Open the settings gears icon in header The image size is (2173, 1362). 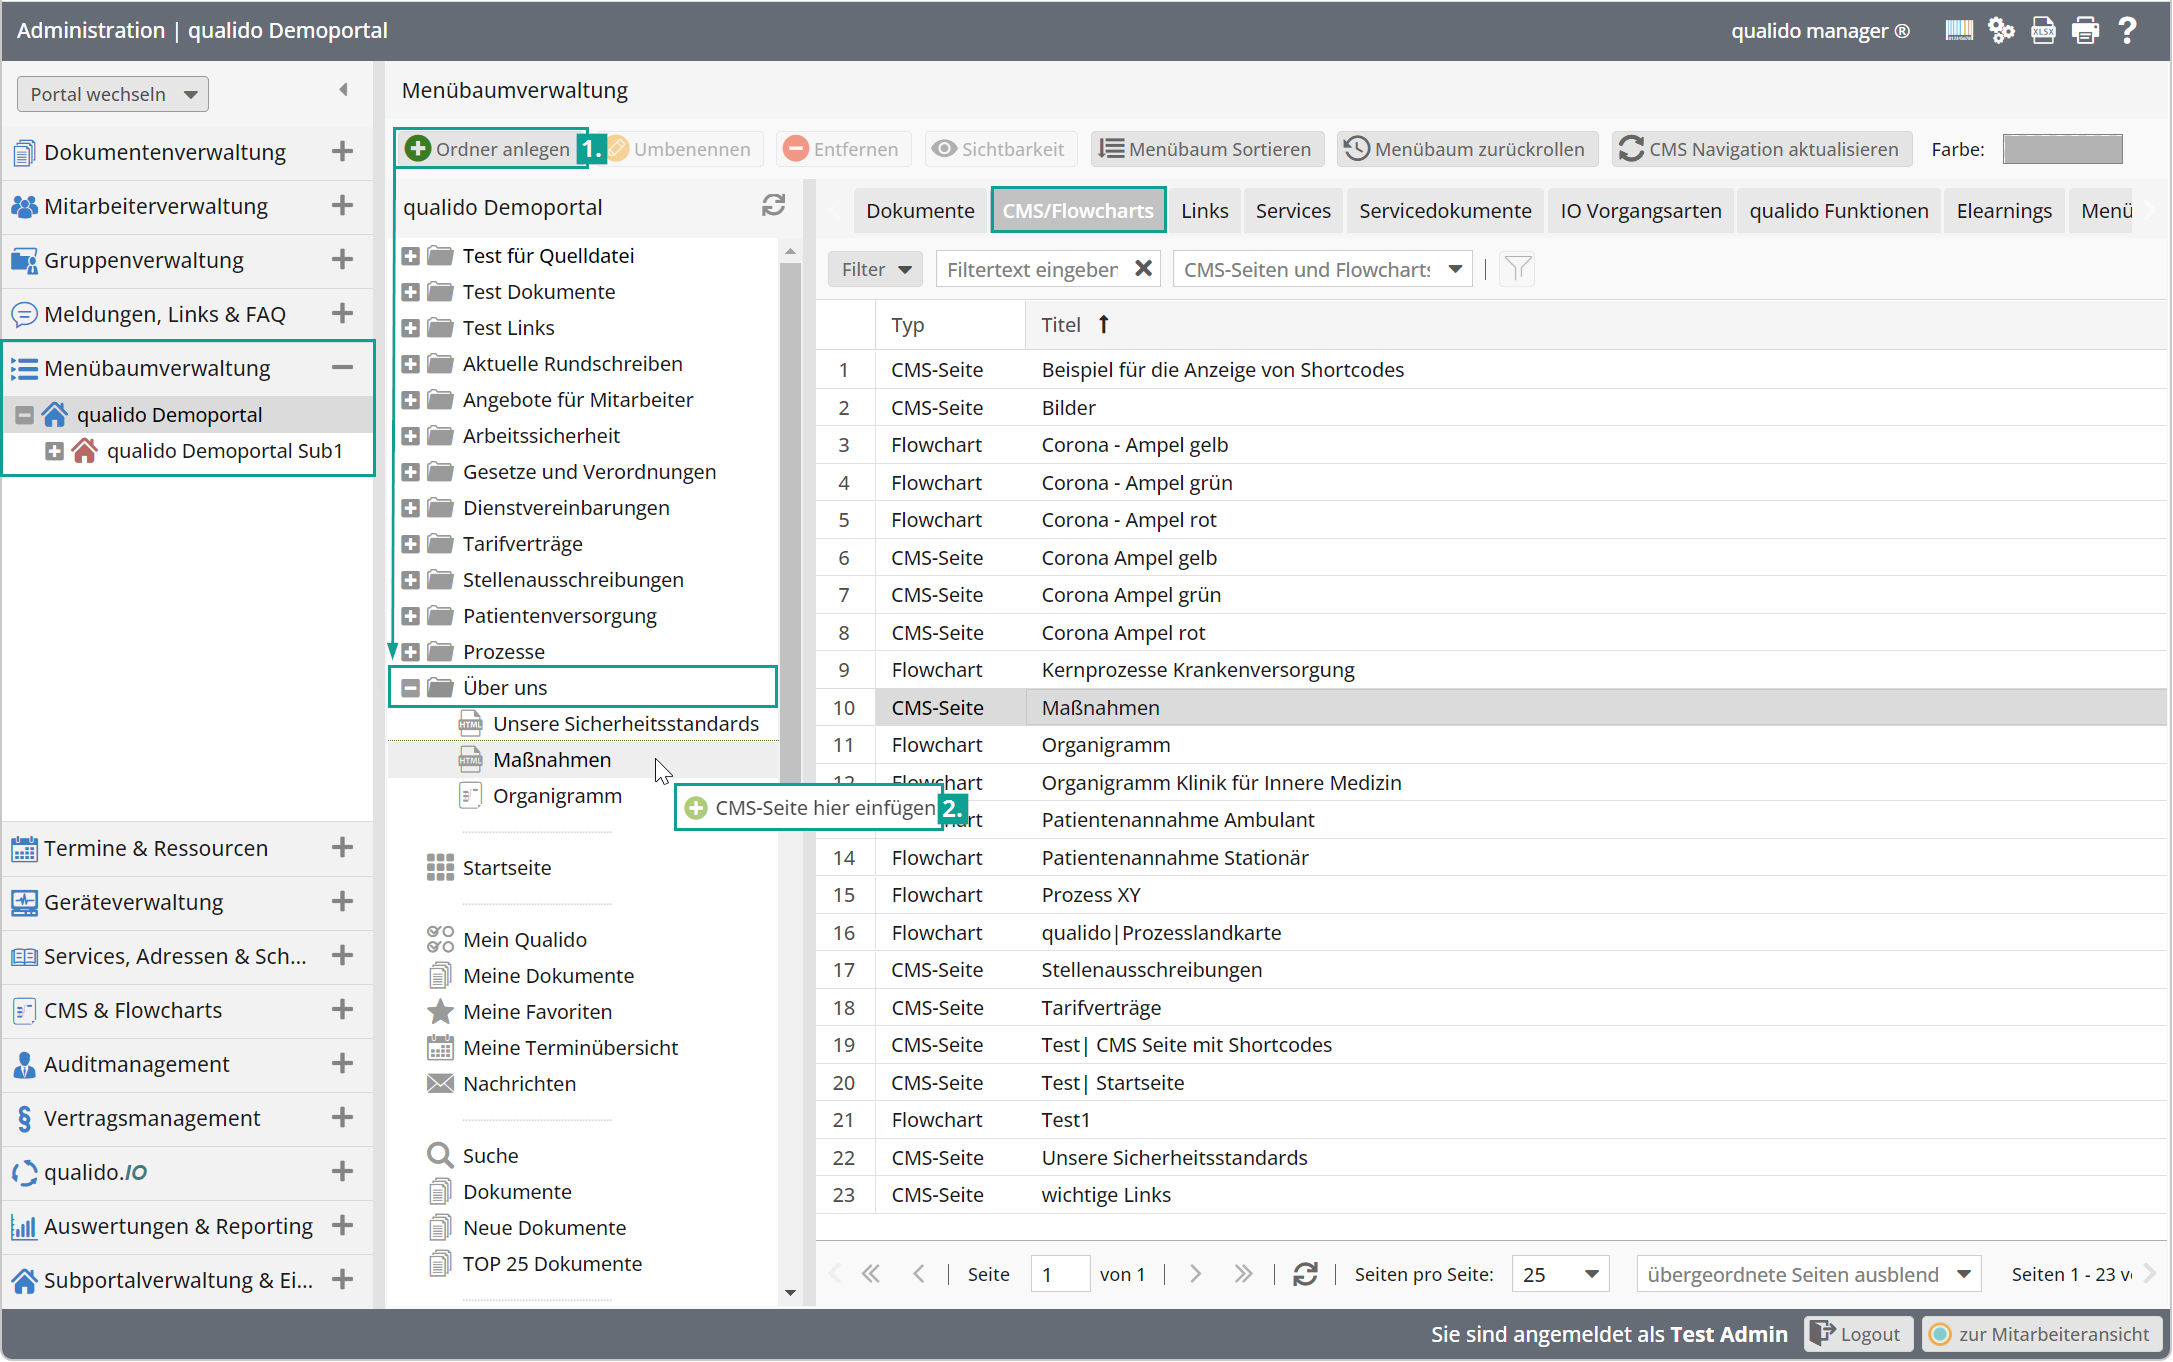click(2001, 30)
